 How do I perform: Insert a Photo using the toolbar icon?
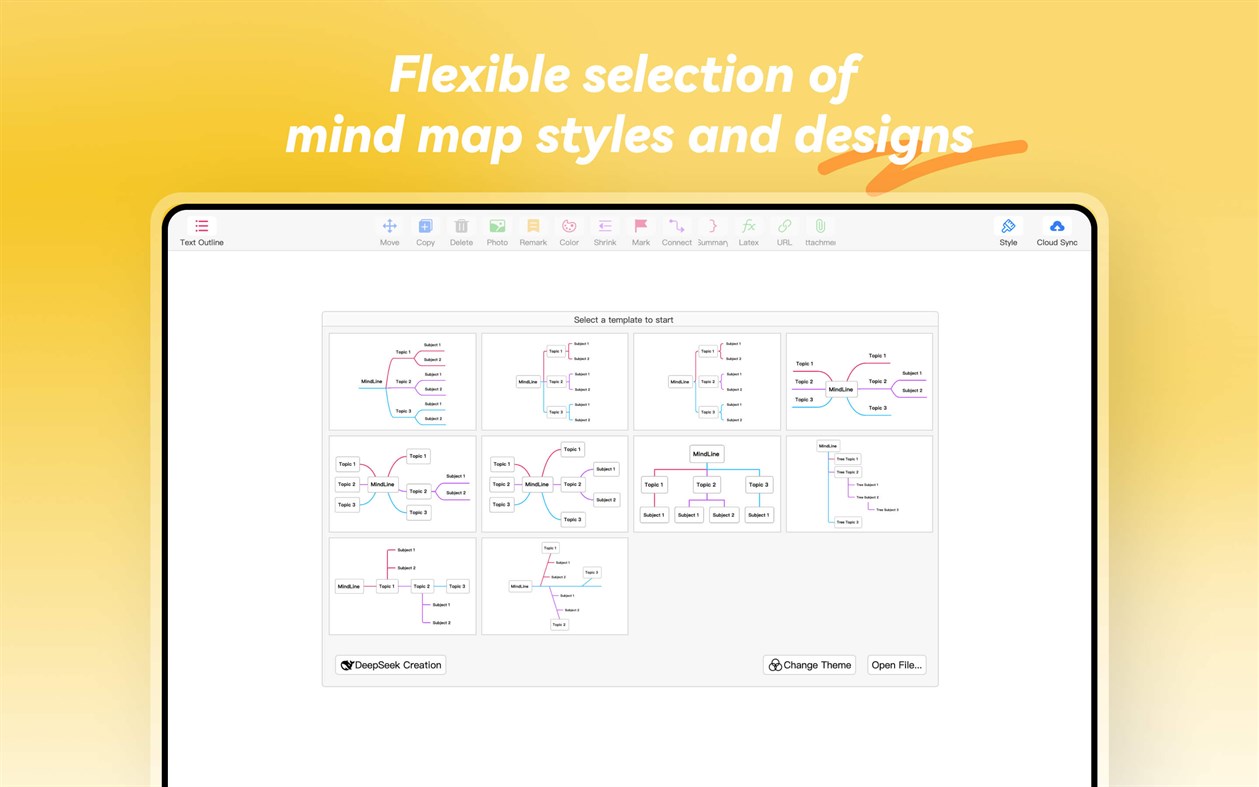point(497,226)
